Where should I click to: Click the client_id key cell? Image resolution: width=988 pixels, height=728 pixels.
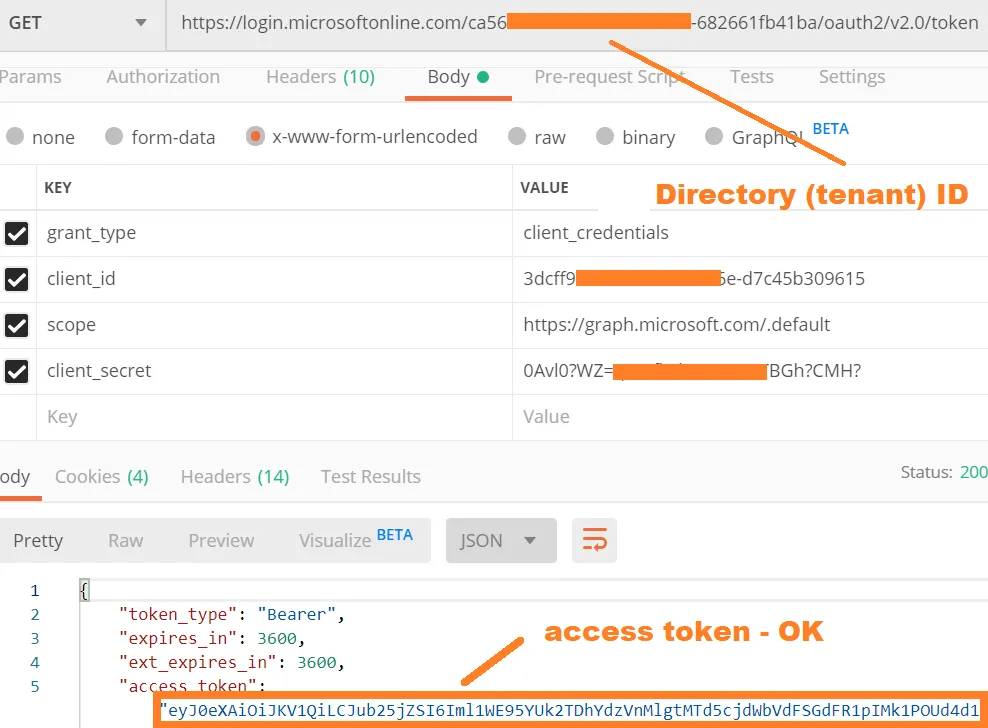[x=275, y=279]
